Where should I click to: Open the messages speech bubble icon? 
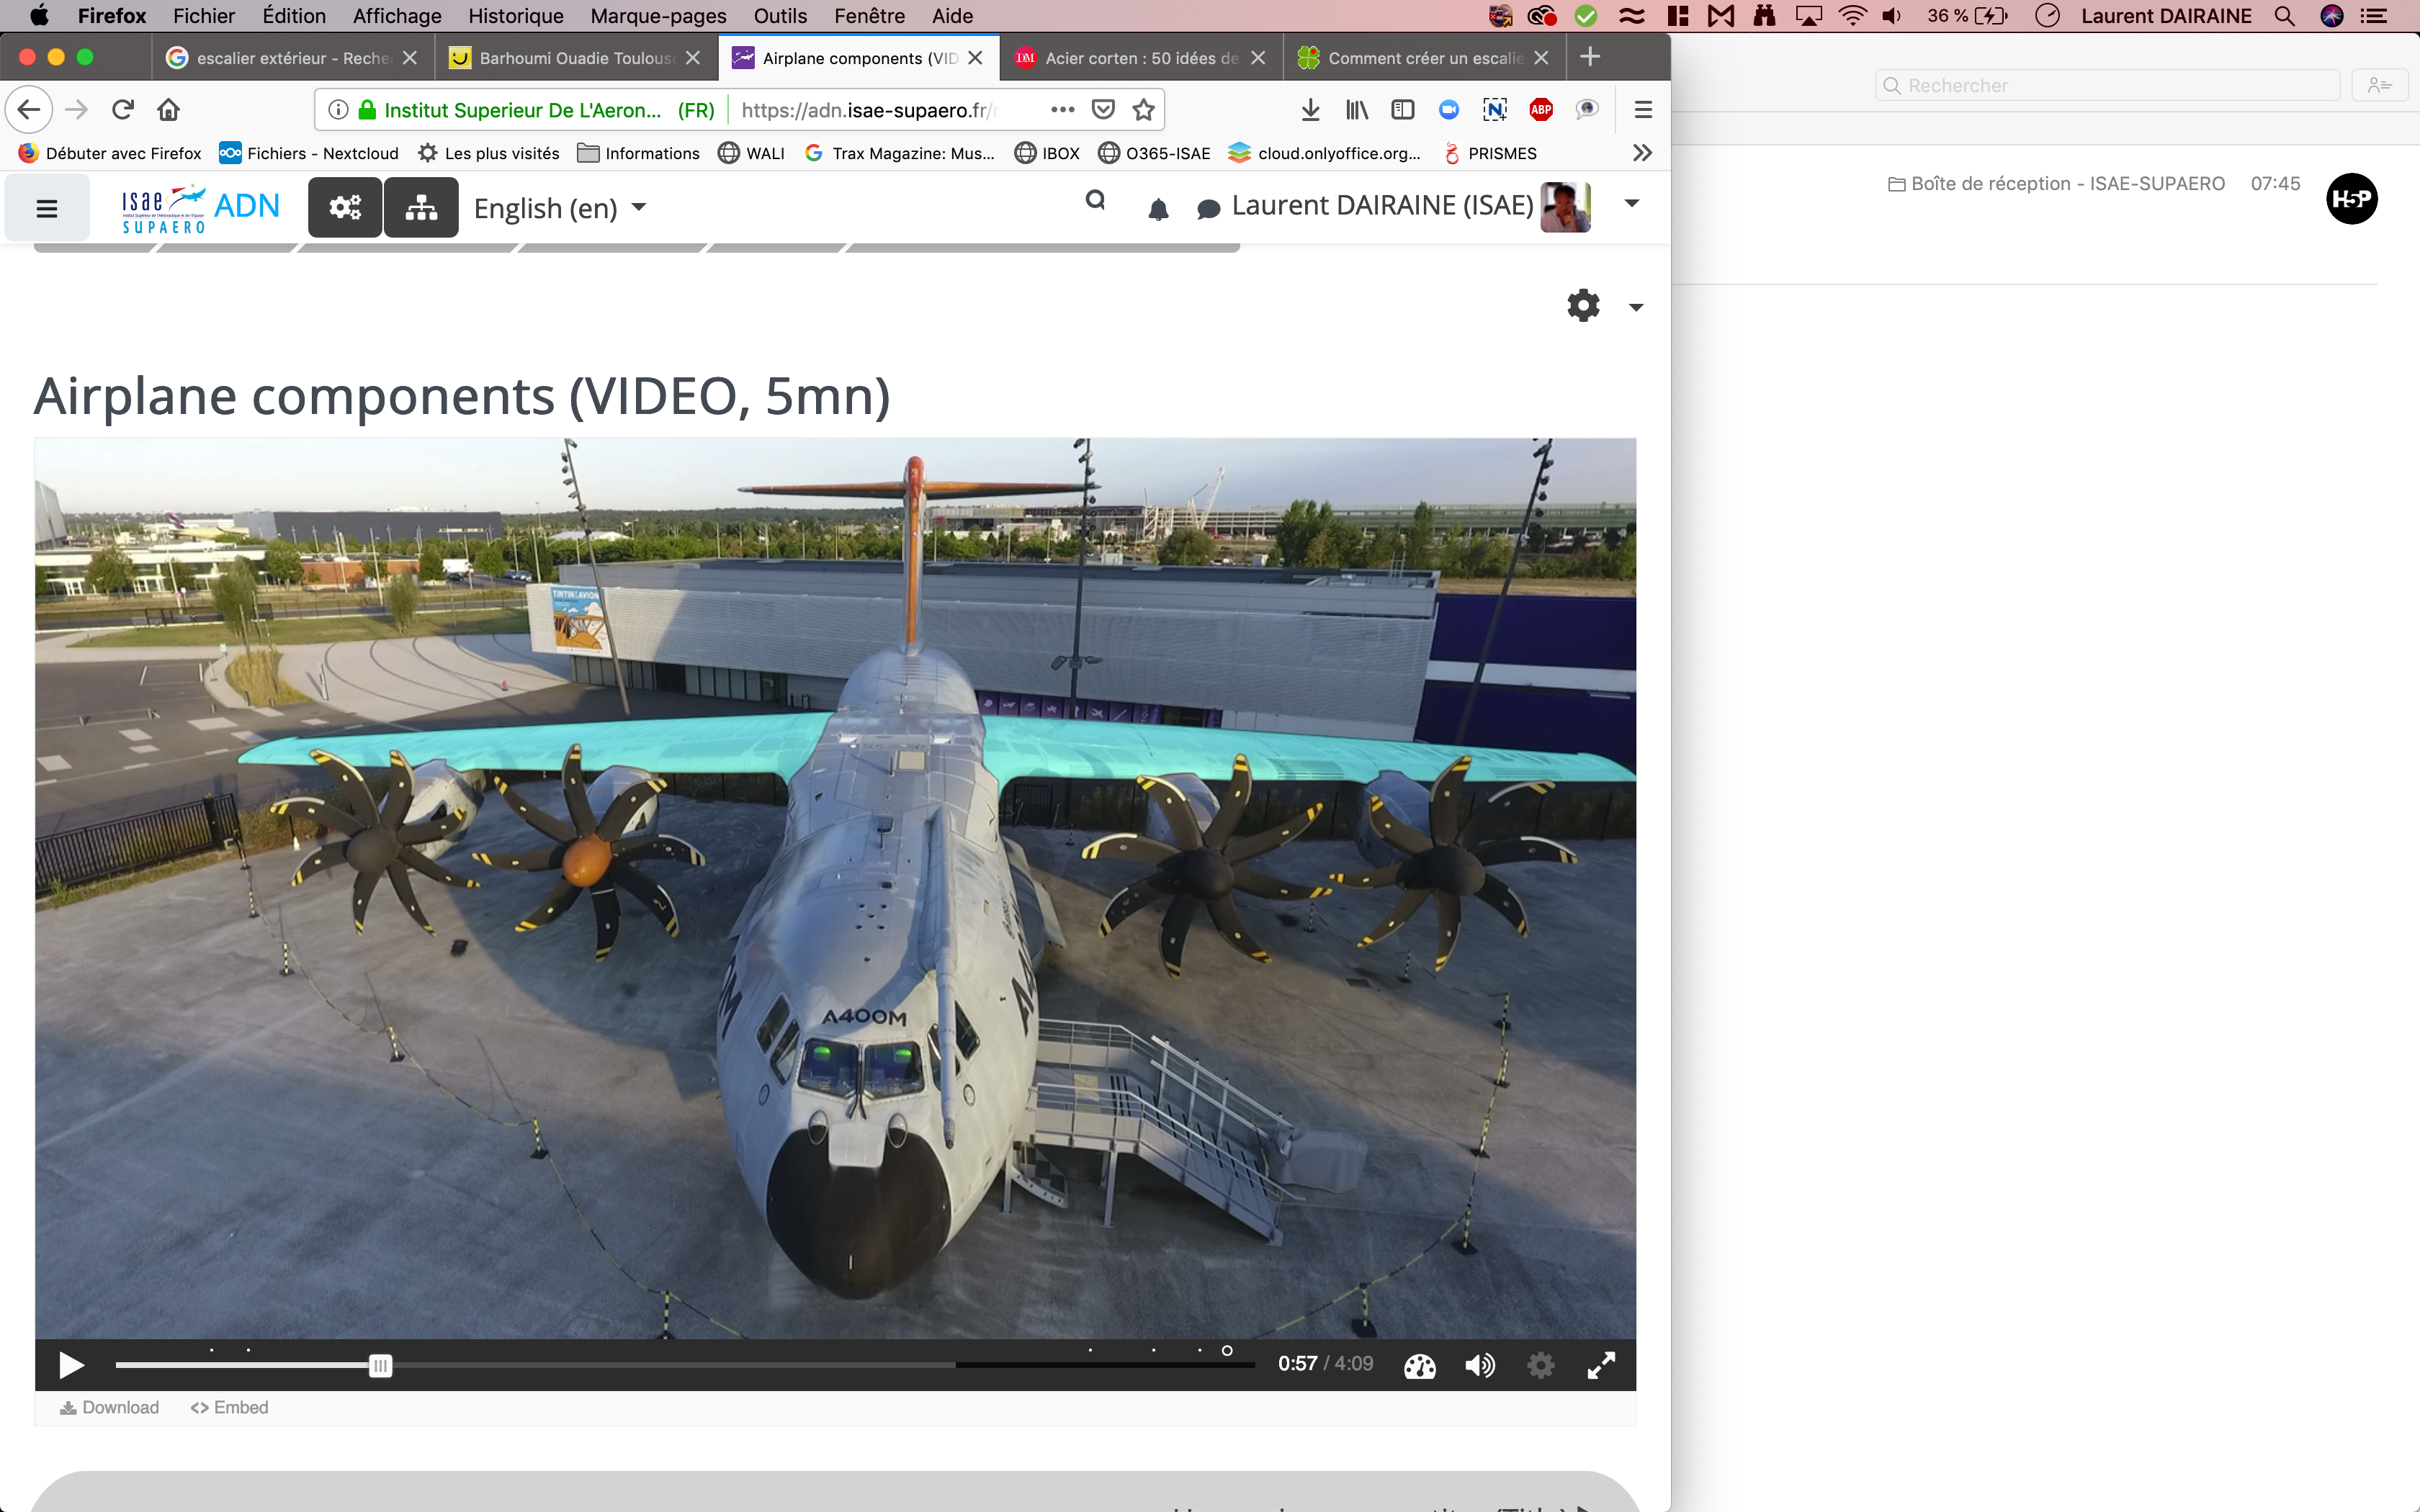(x=1208, y=209)
